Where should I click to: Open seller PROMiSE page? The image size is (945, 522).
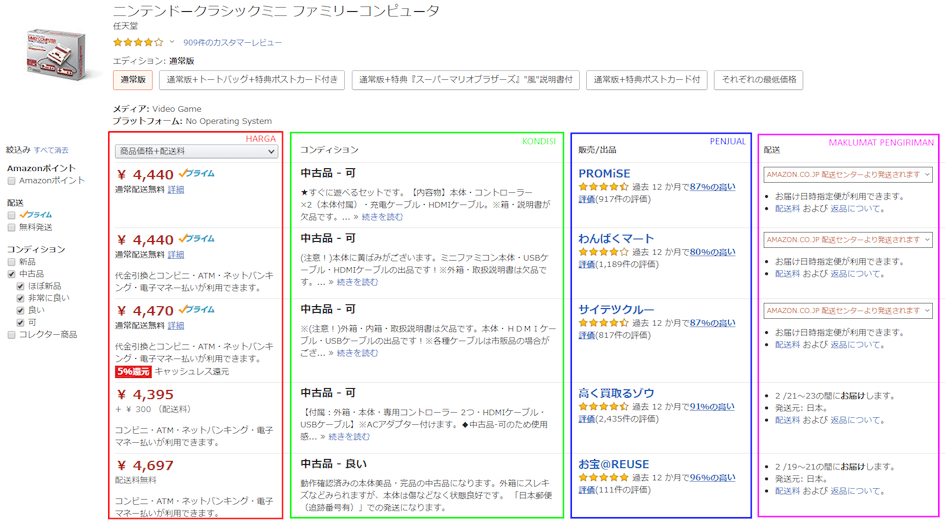pyautogui.click(x=604, y=174)
